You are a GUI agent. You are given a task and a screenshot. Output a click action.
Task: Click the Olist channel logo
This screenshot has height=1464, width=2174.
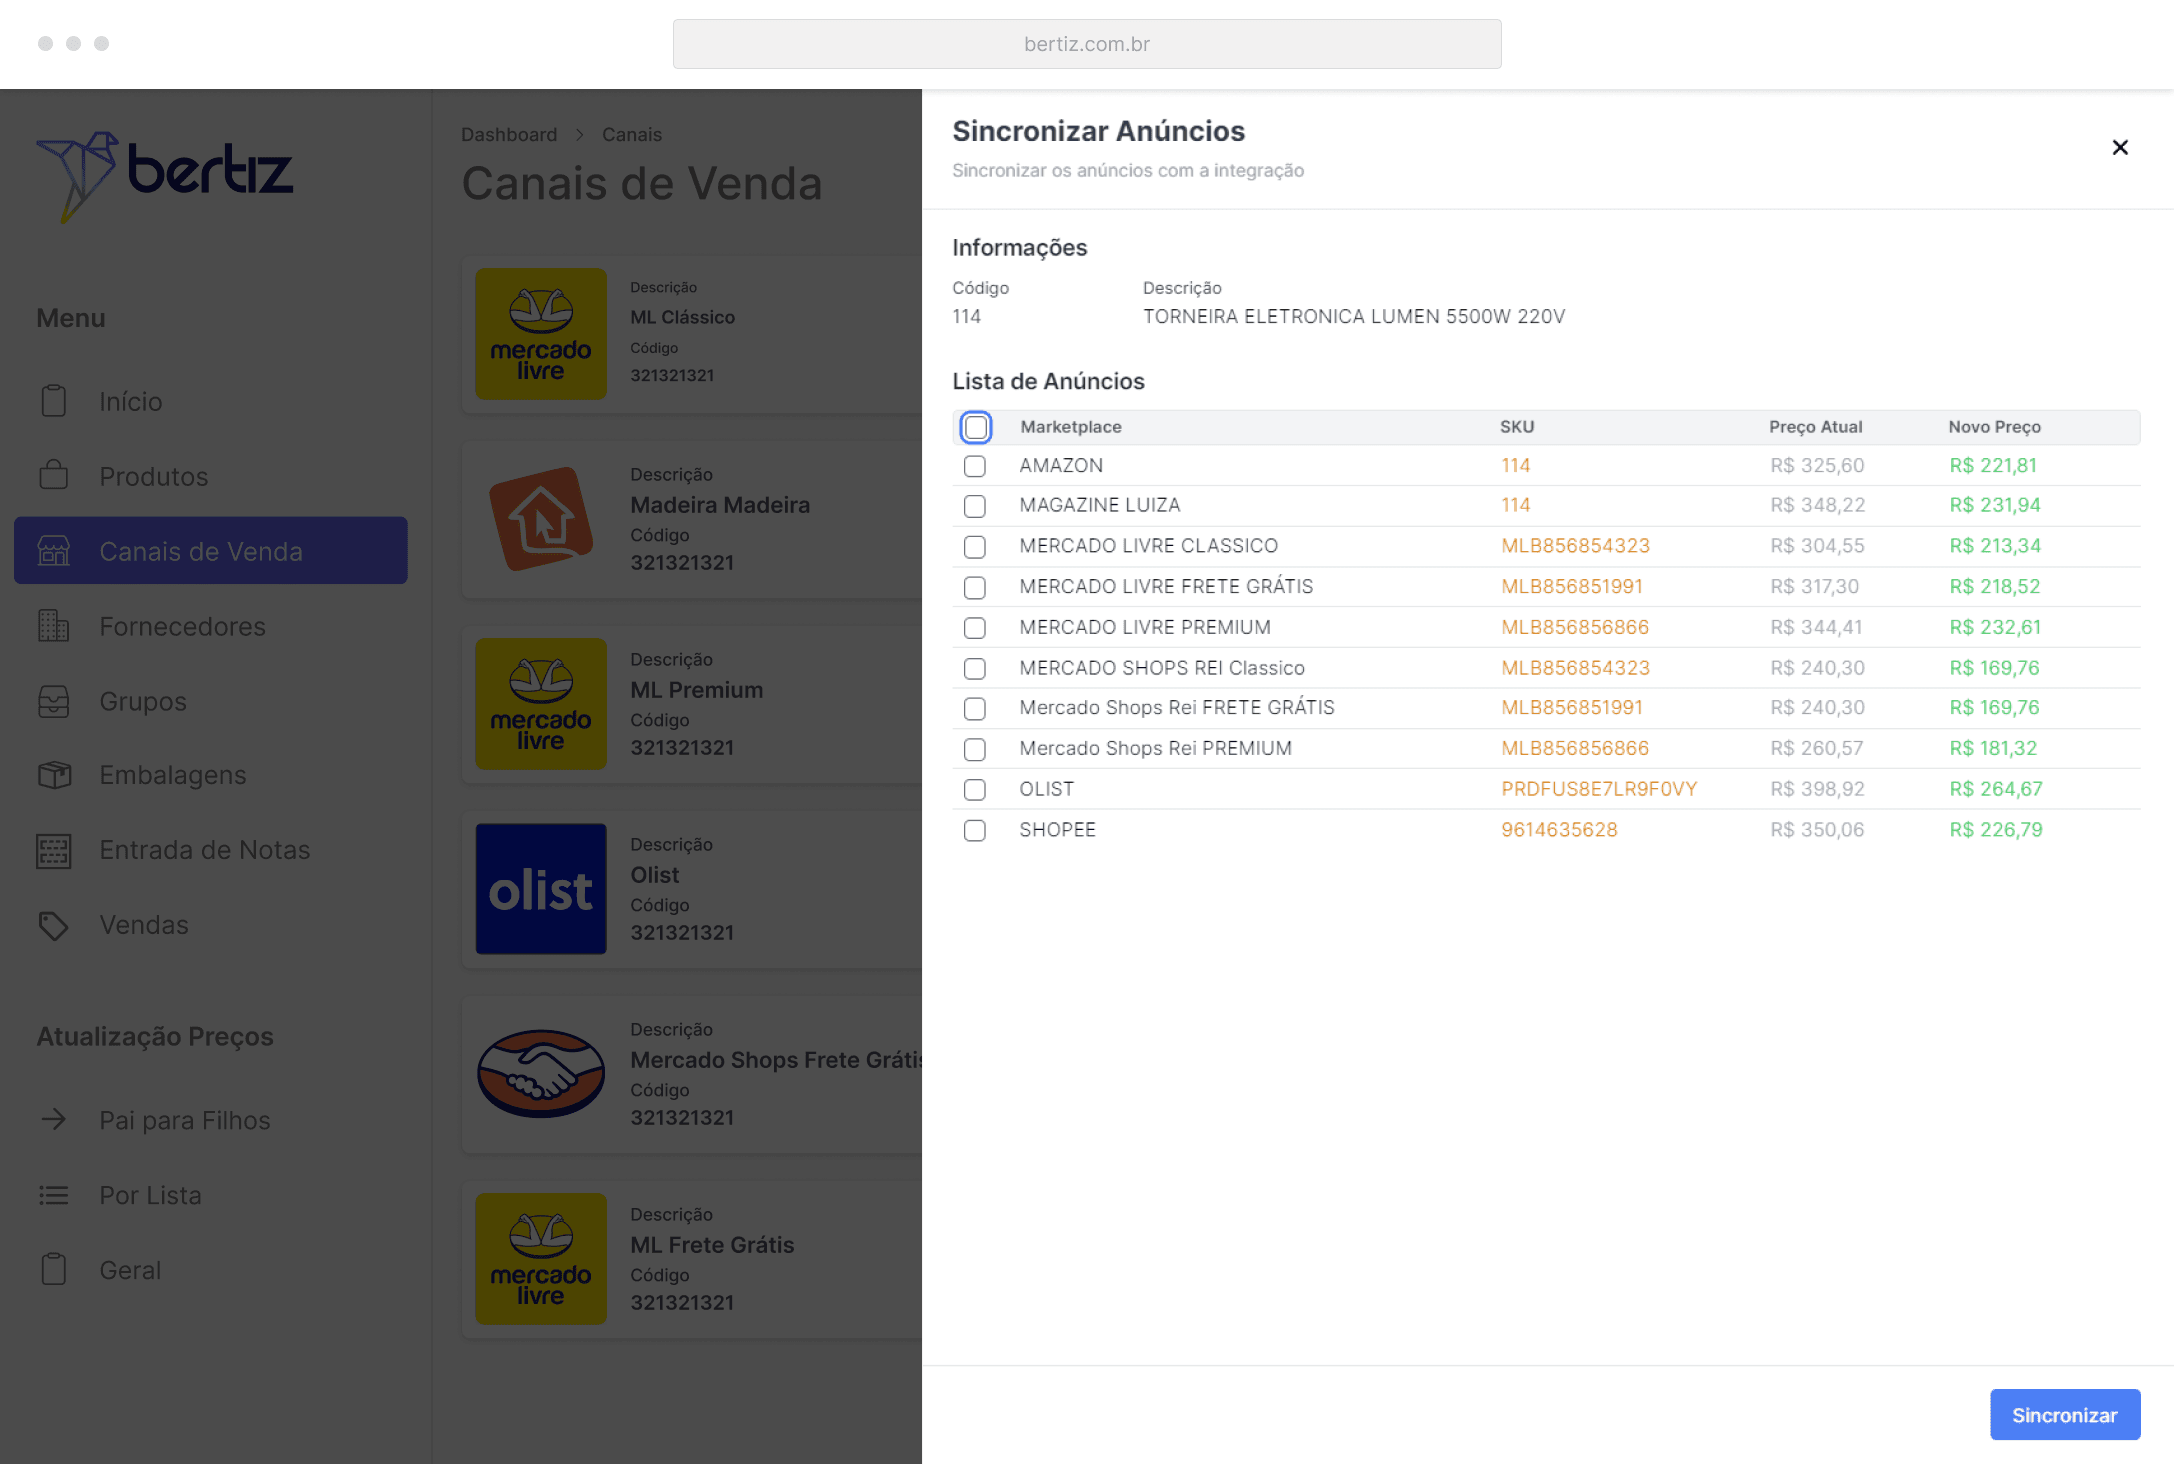click(541, 889)
